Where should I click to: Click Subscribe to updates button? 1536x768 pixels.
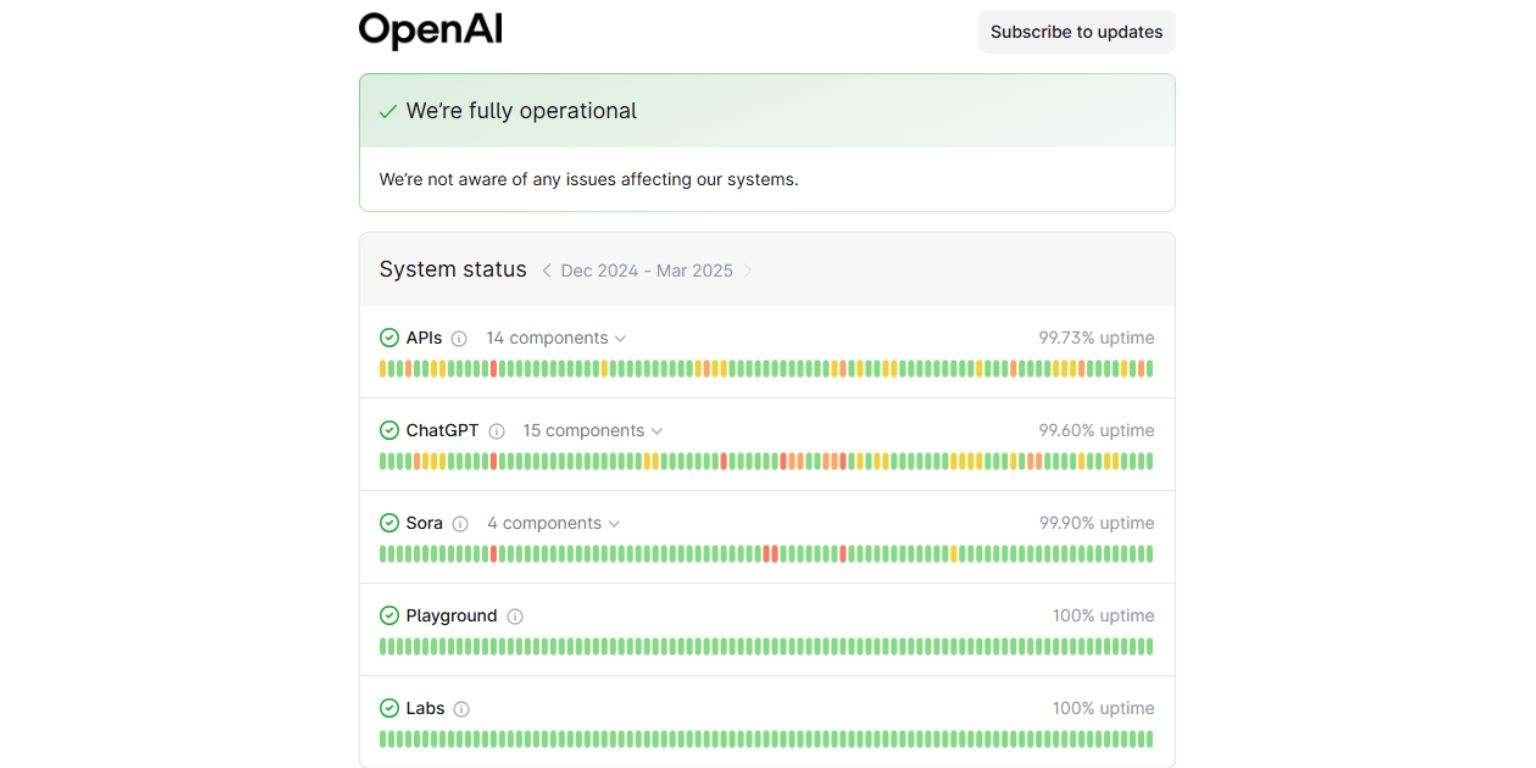pyautogui.click(x=1076, y=32)
